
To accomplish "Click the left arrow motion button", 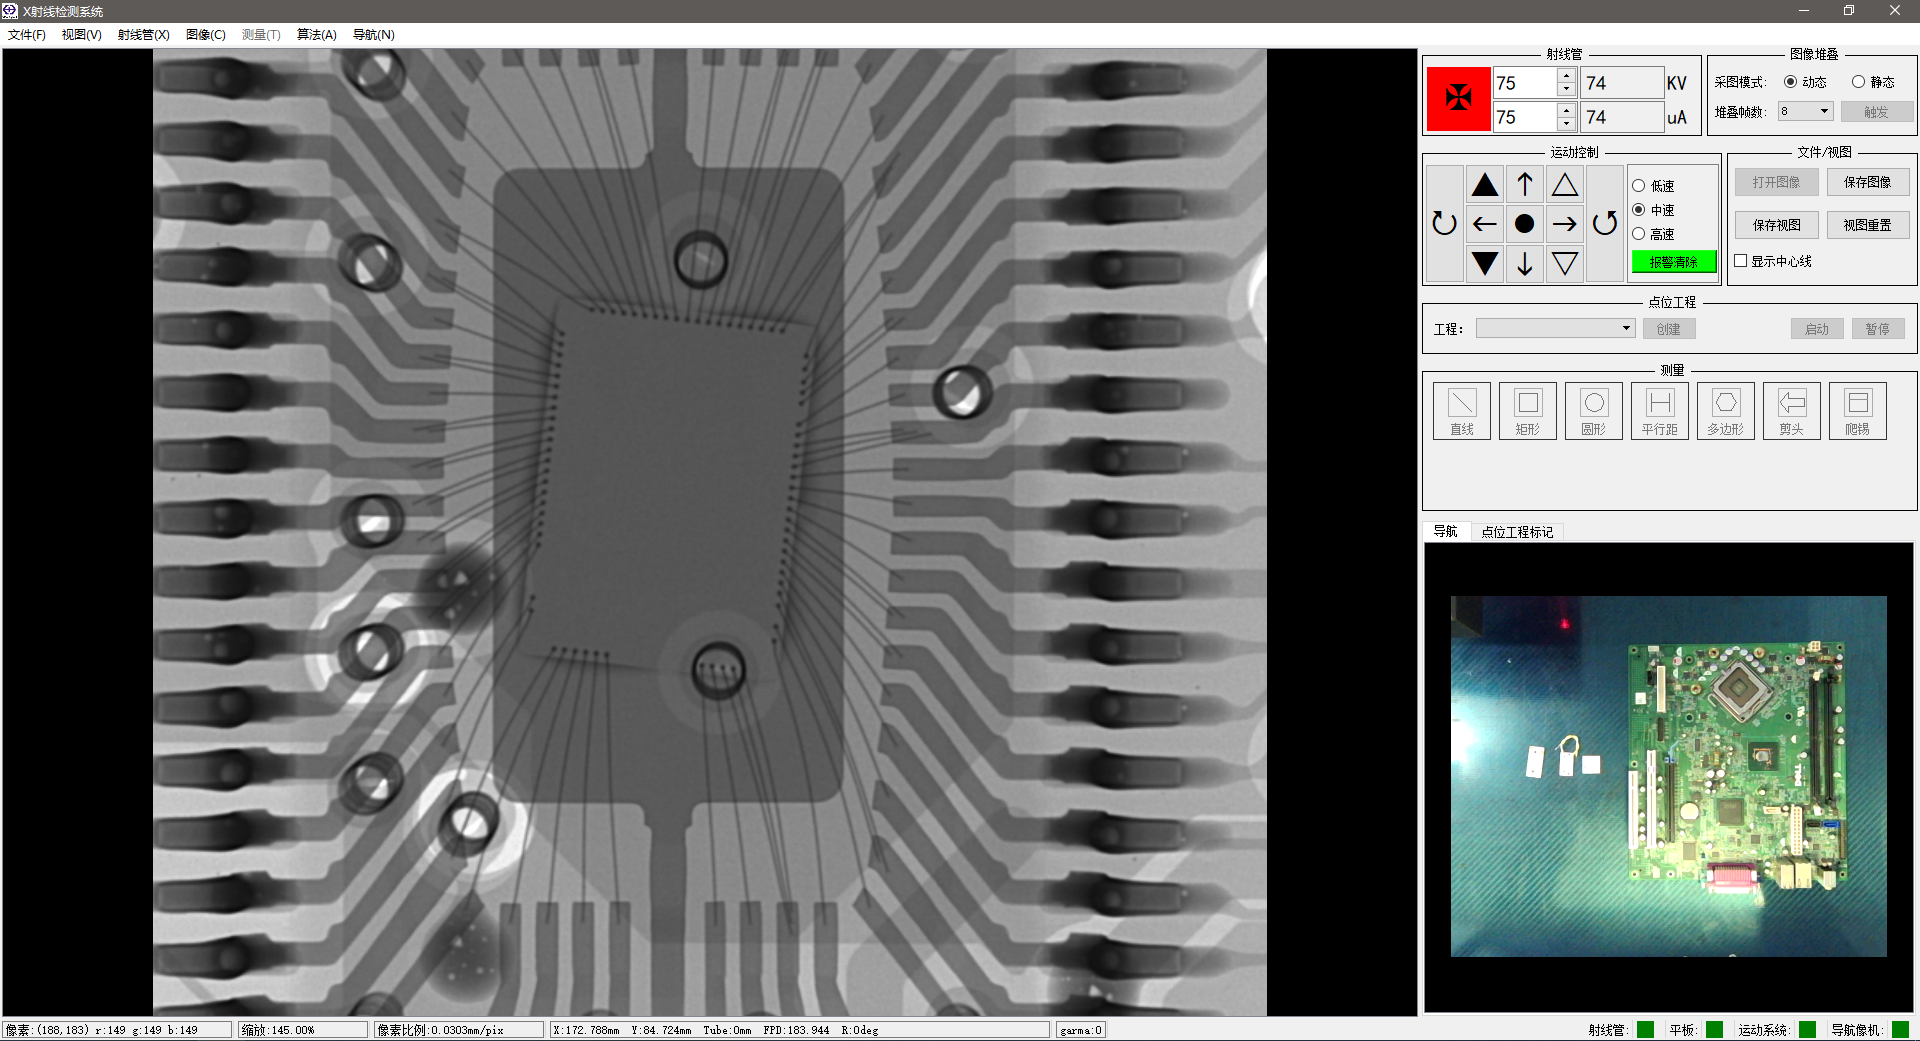I will coord(1485,224).
